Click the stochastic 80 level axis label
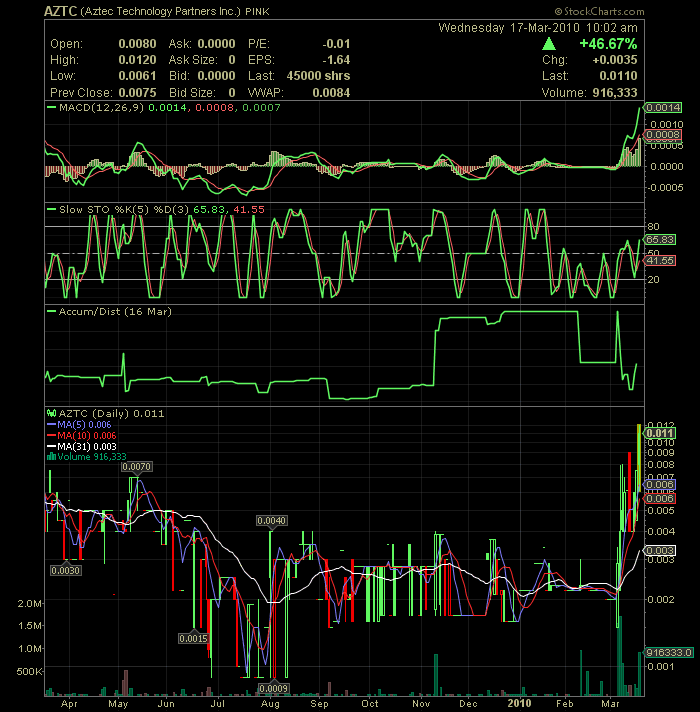 point(653,226)
